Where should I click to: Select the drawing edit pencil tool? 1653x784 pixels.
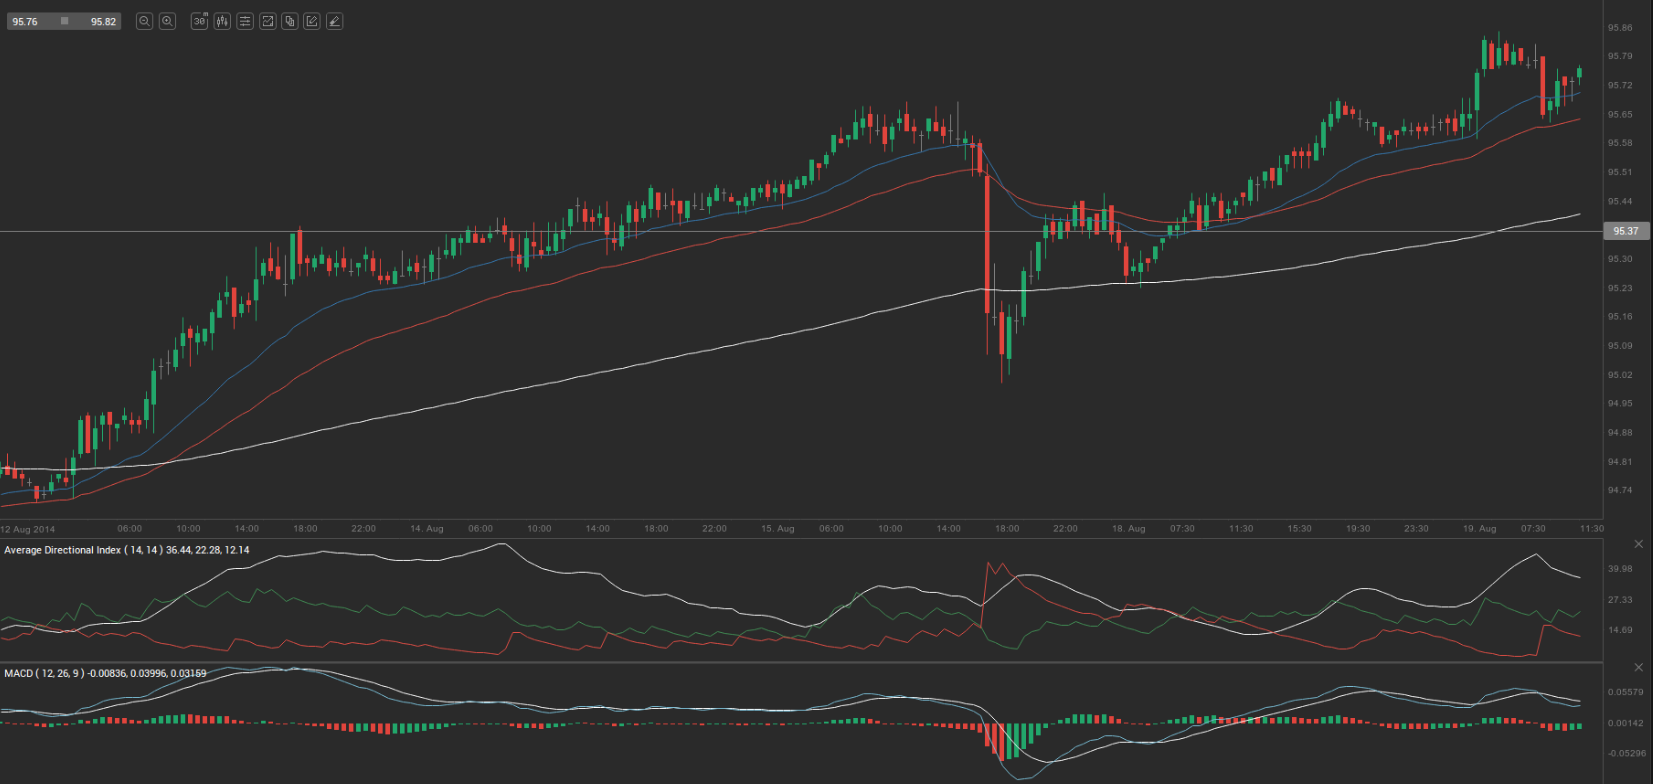tap(312, 21)
